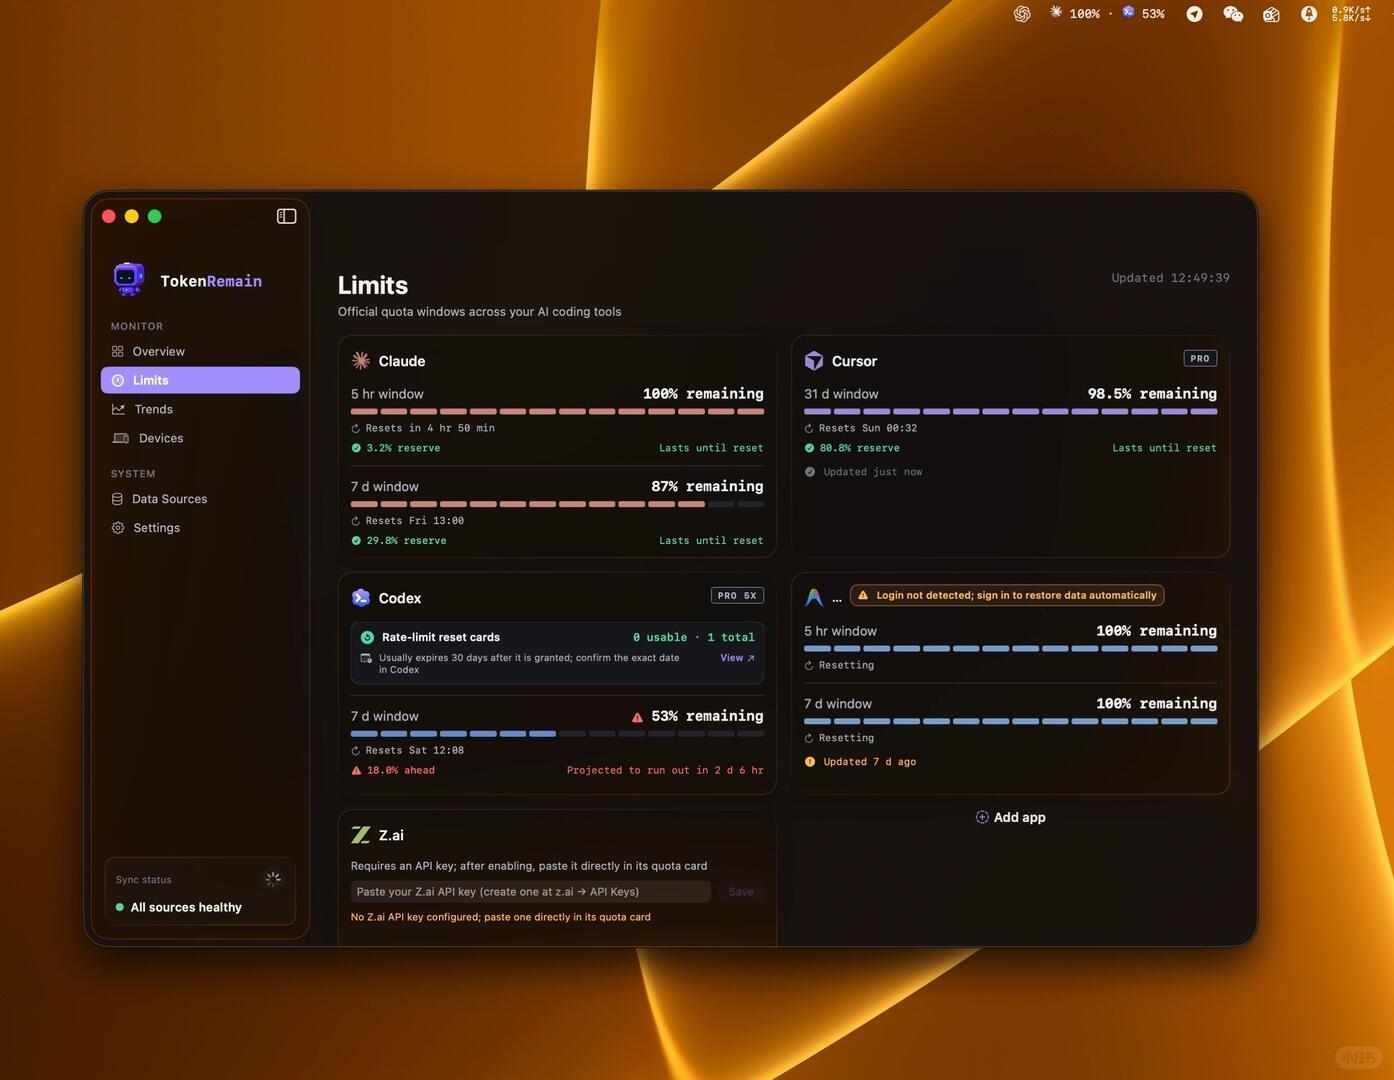Click the '98.5% remaining' value
The image size is (1394, 1080).
pos(1152,394)
